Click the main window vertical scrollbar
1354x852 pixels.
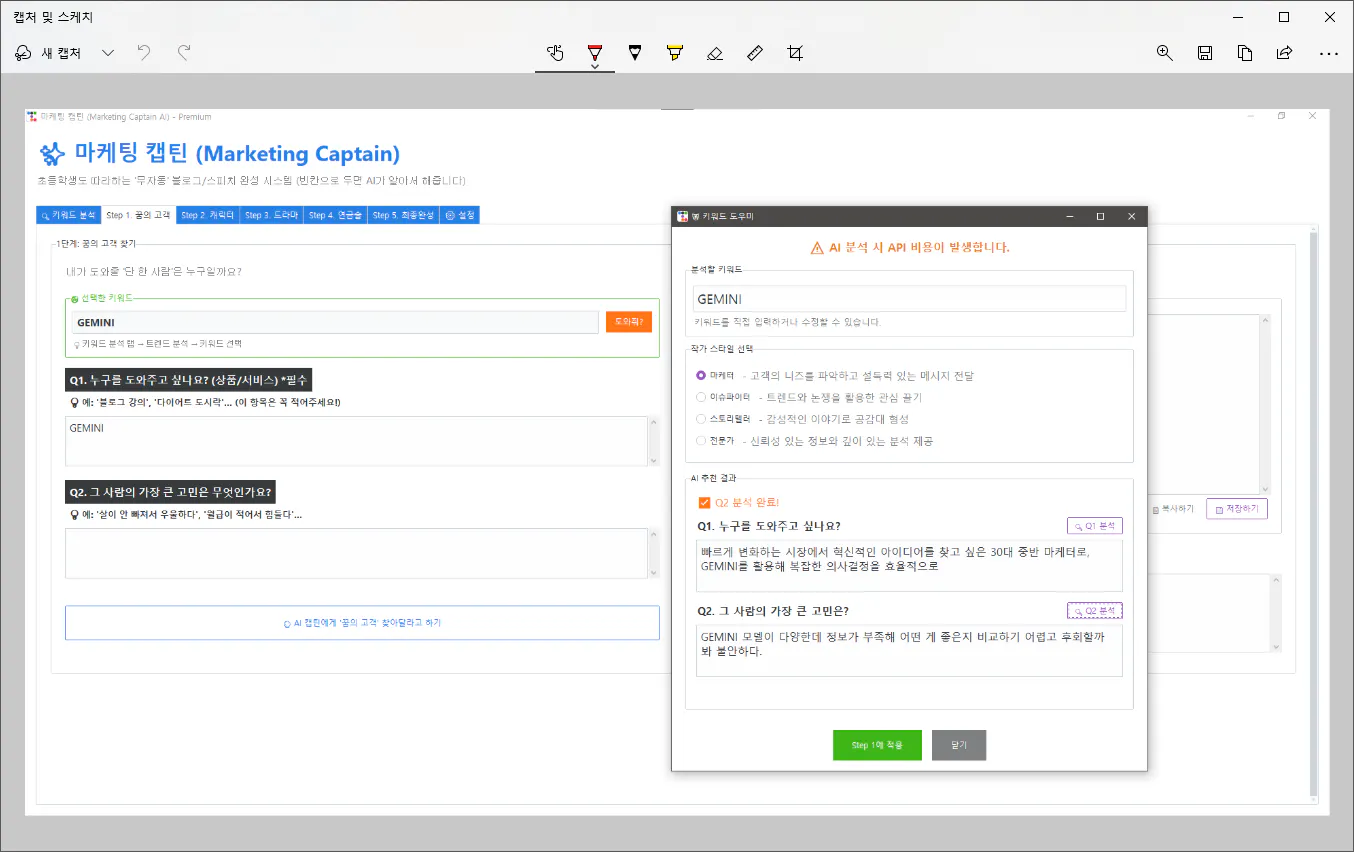point(1313,512)
